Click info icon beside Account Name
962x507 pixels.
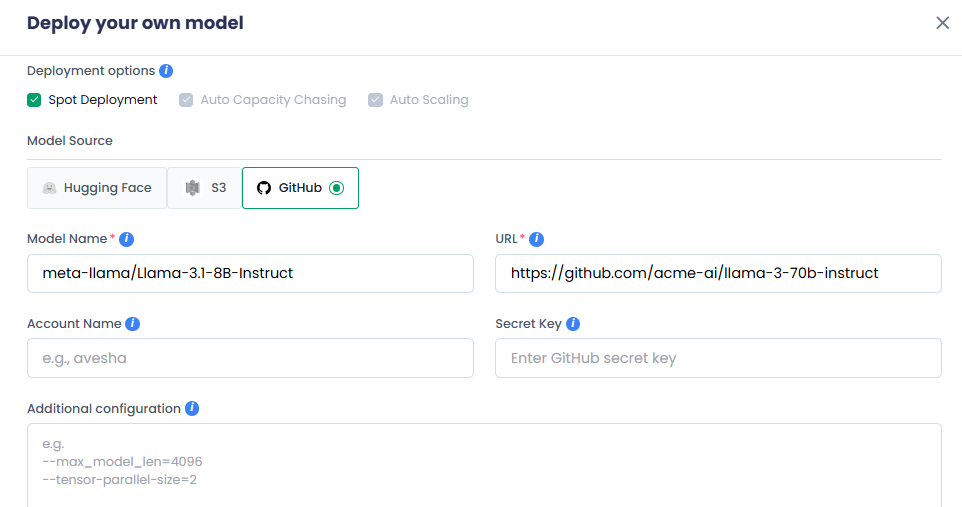133,324
